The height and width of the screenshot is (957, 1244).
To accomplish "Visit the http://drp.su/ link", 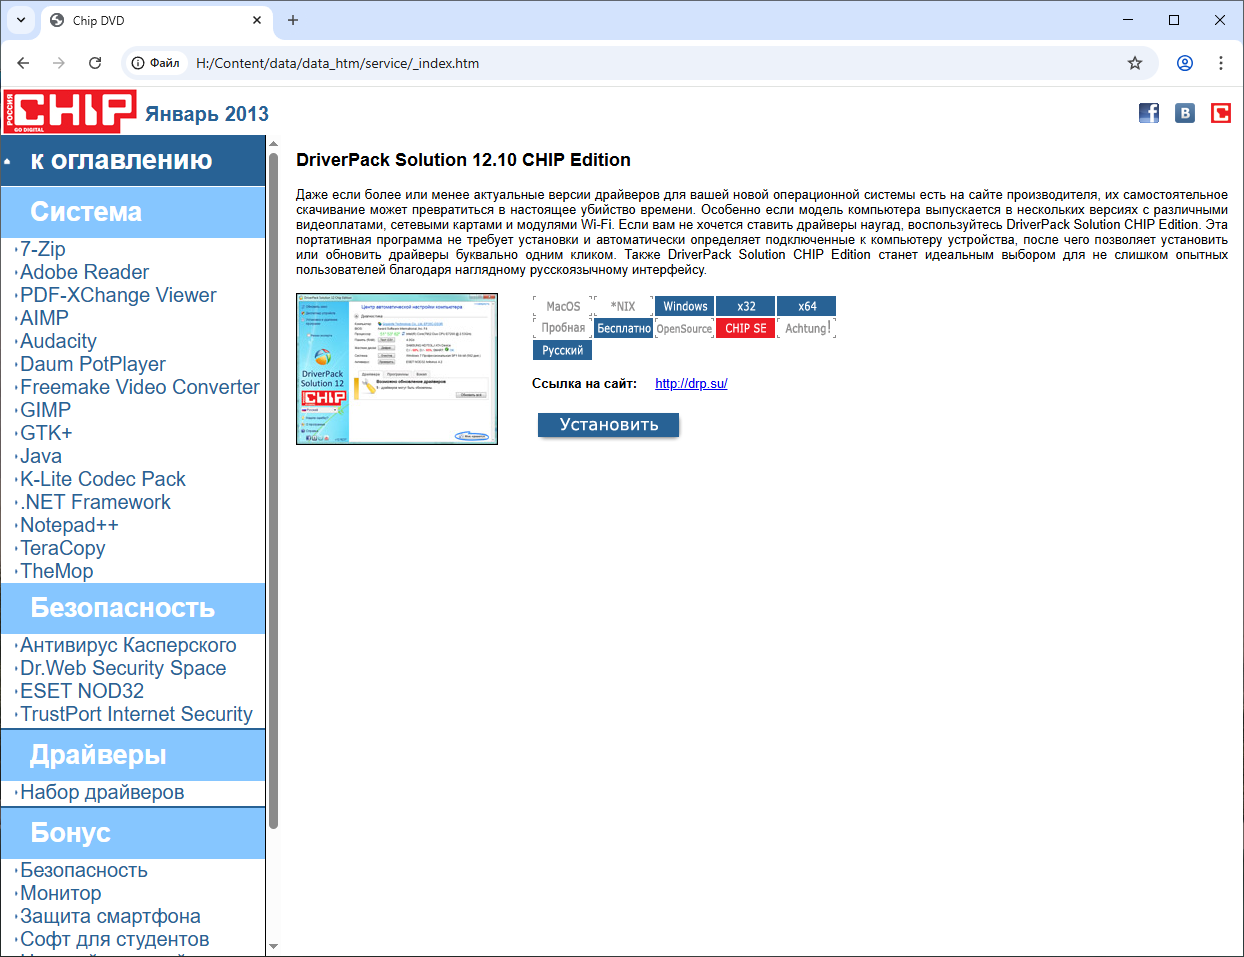I will 691,383.
